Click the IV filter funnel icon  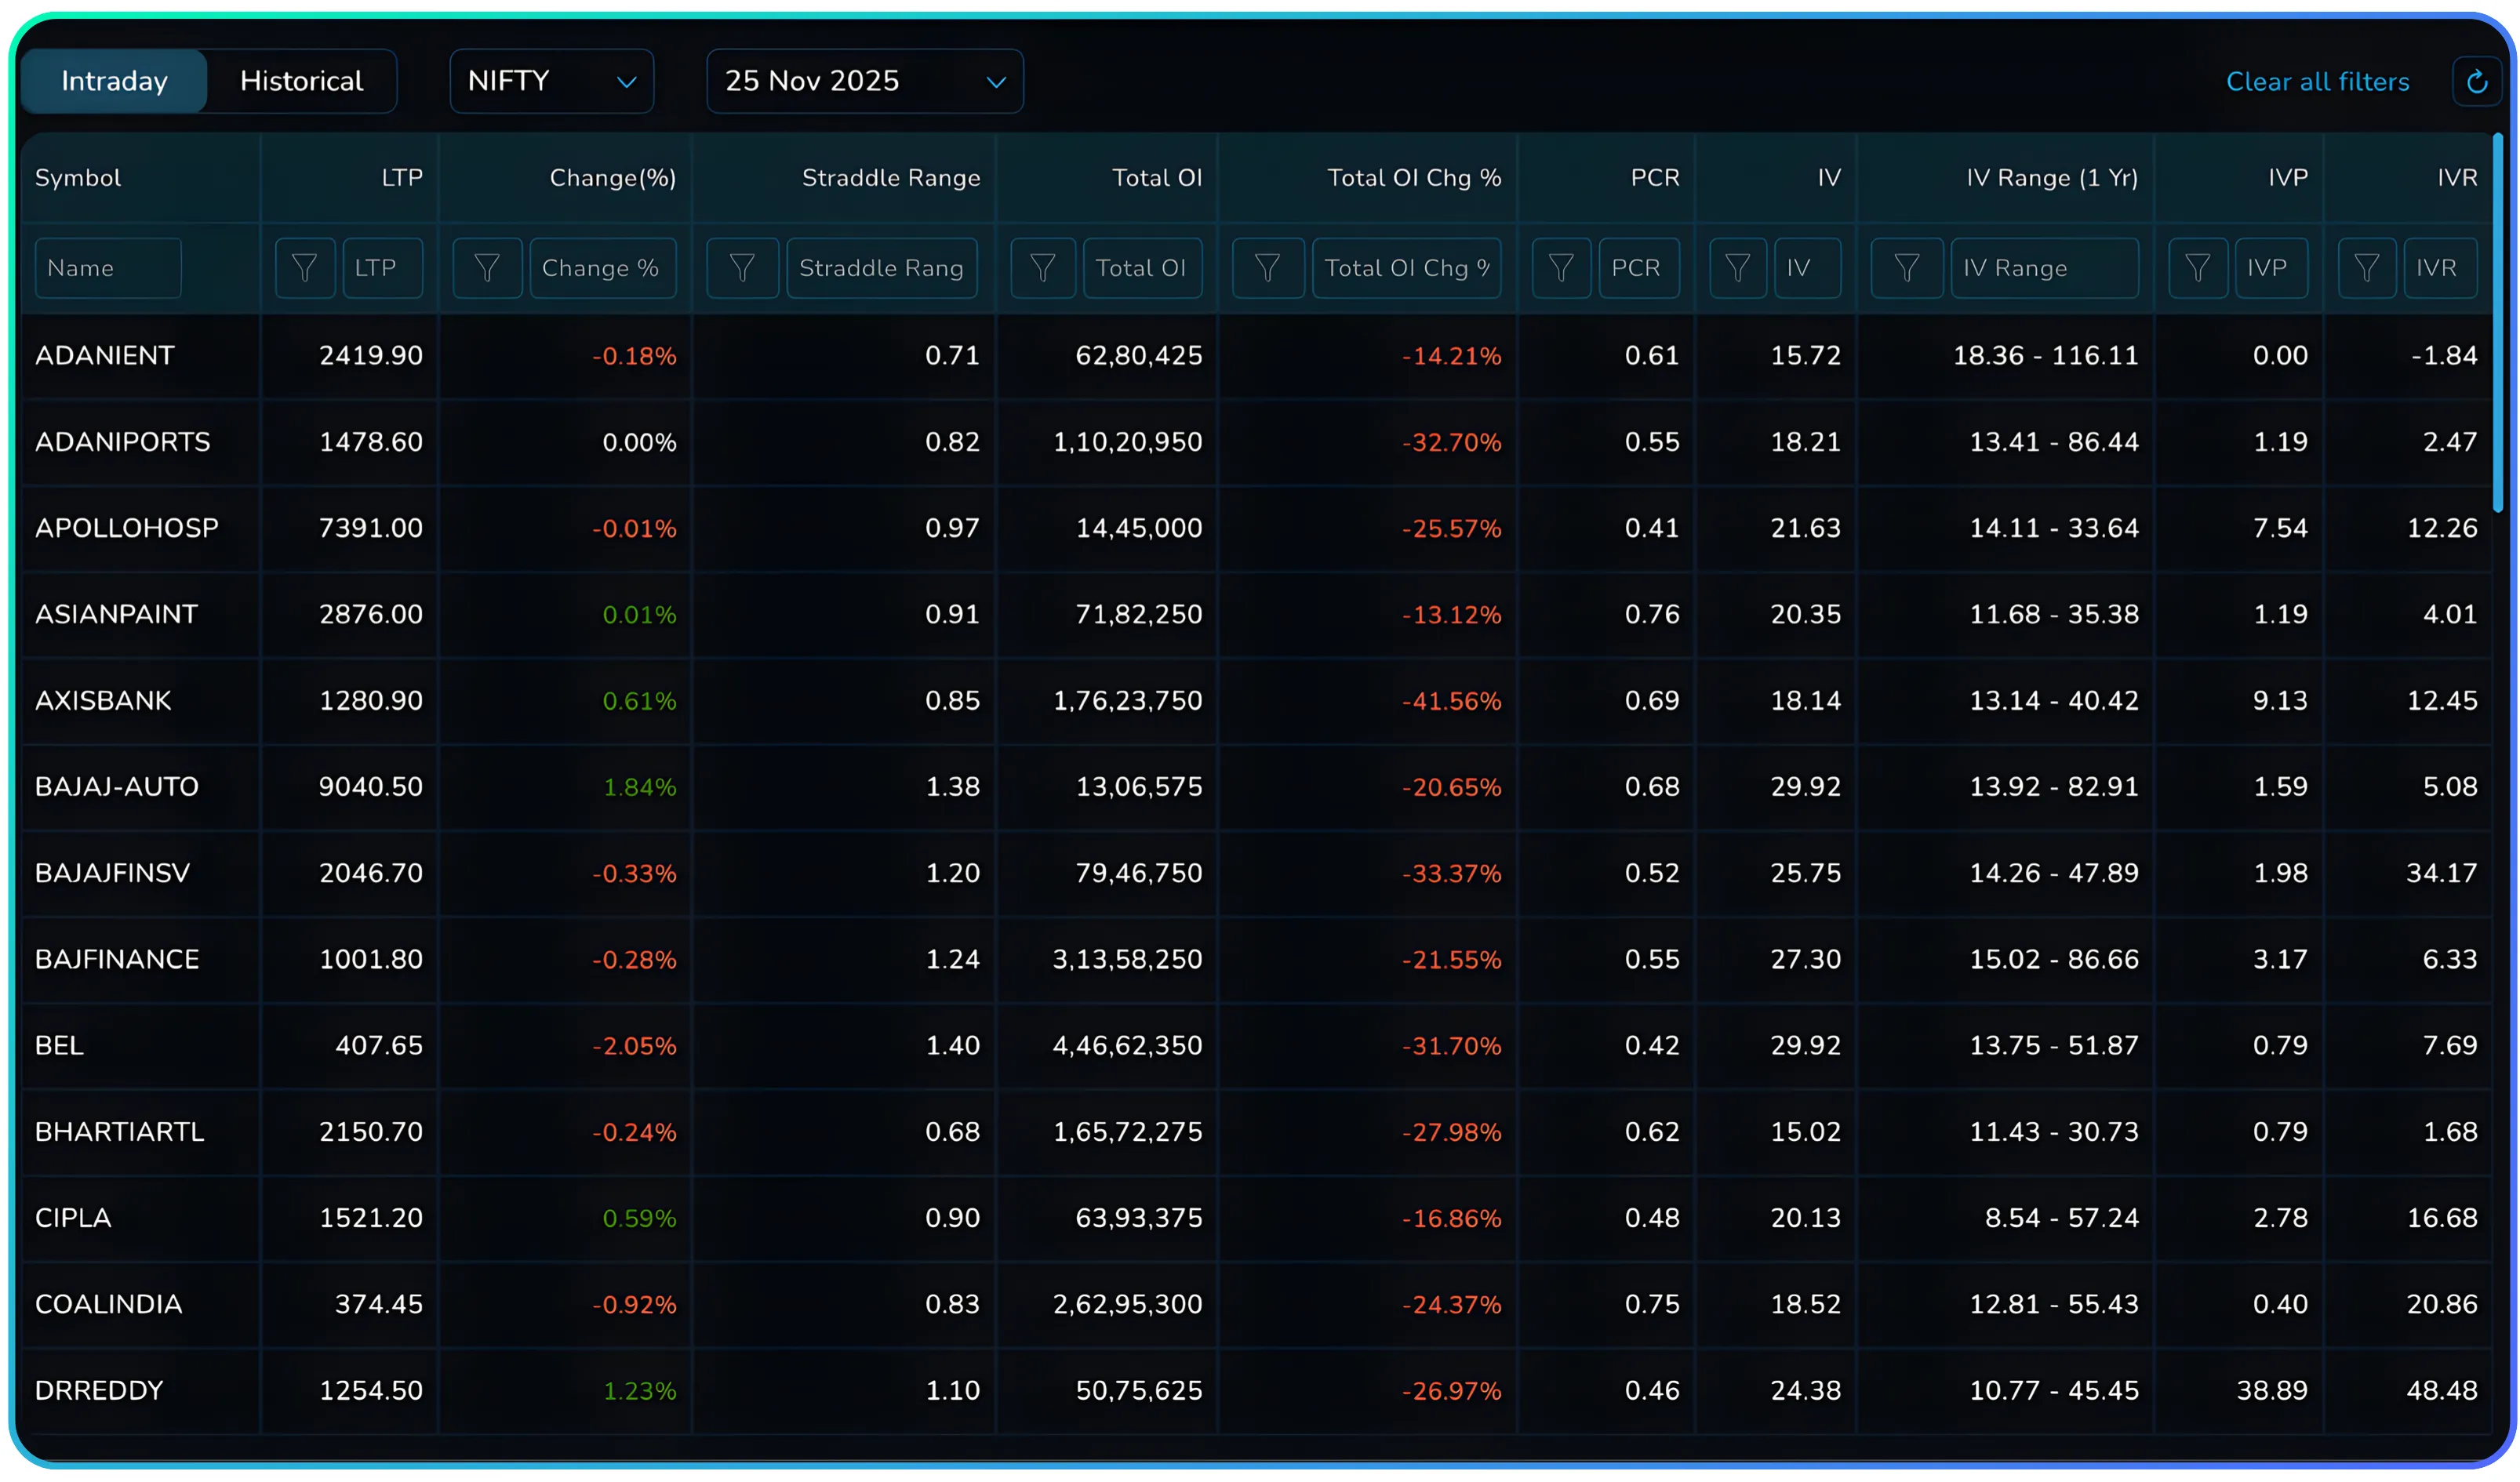[1737, 268]
